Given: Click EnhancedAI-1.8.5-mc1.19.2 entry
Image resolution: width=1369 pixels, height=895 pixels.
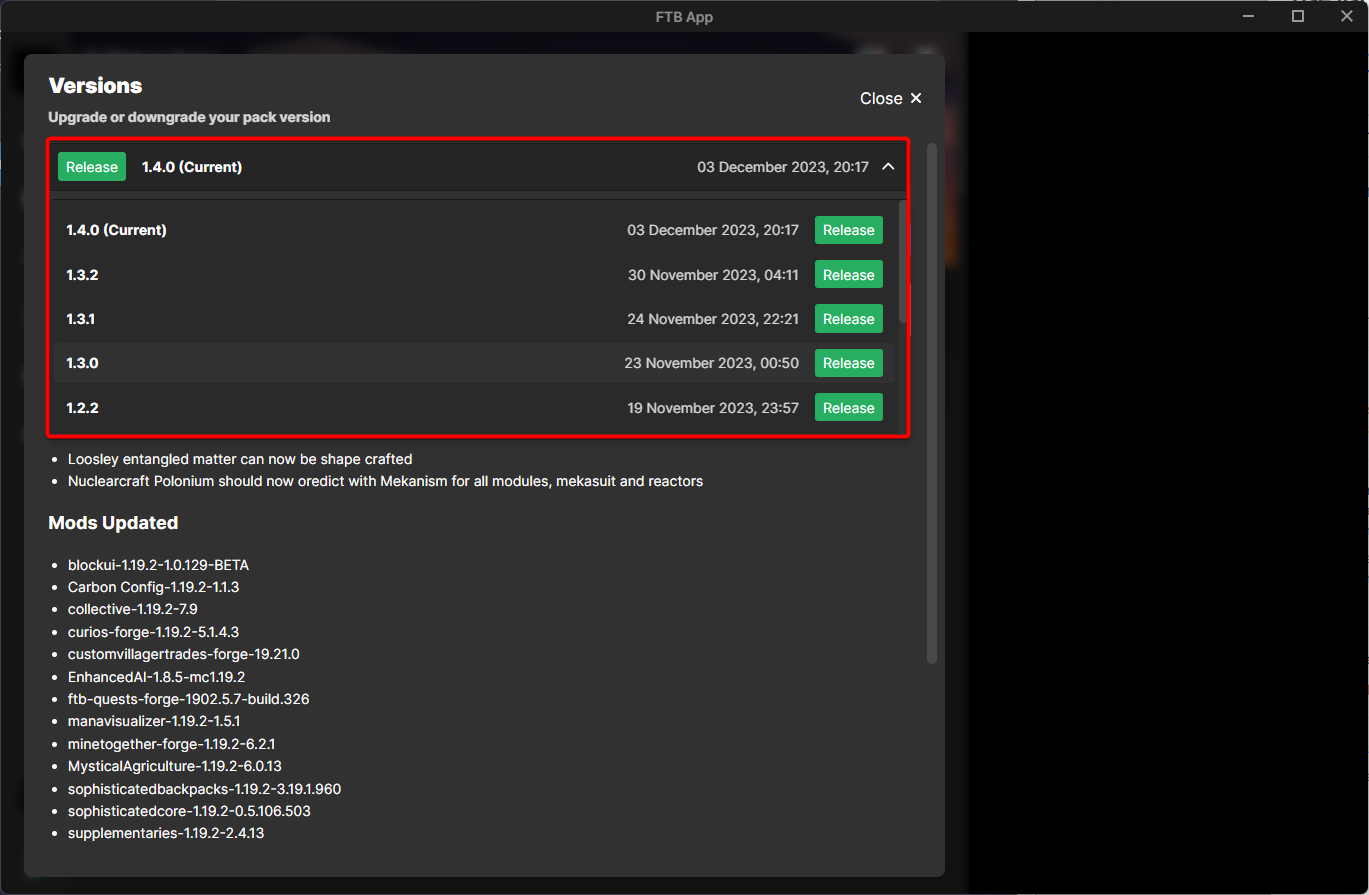Looking at the screenshot, I should 156,677.
